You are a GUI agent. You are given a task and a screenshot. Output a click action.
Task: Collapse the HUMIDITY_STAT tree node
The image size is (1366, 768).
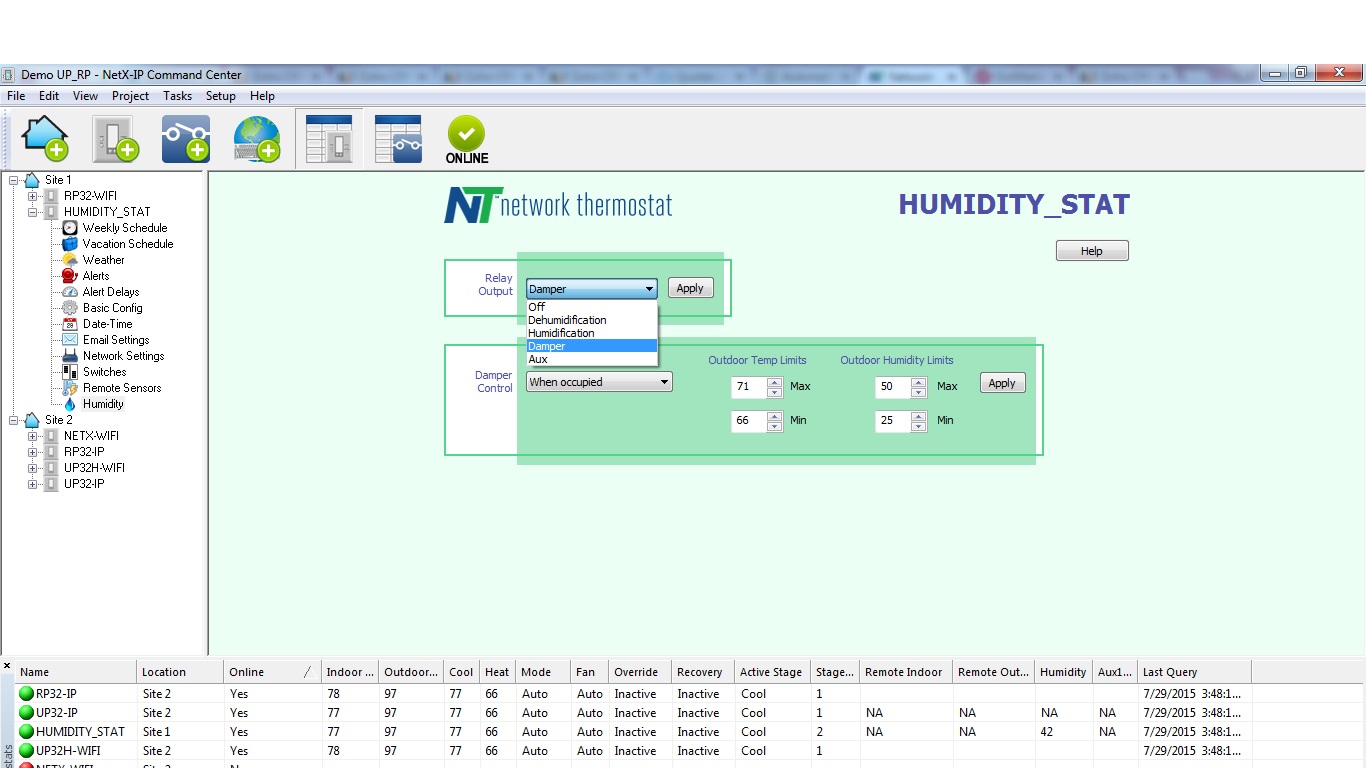point(32,212)
